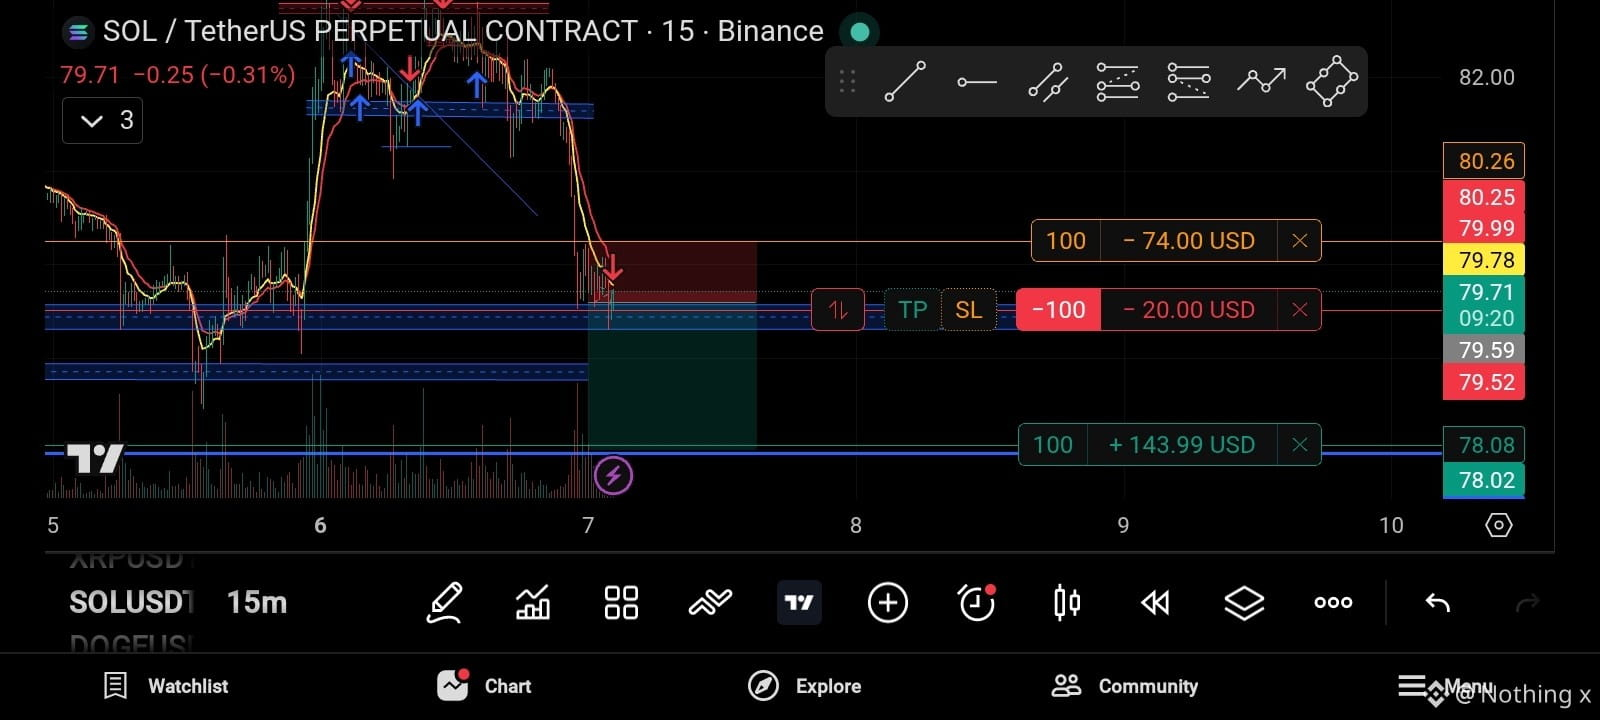This screenshot has height=720, width=1600.
Task: Tap the -20.00 USD position P&L label
Action: 1188,310
